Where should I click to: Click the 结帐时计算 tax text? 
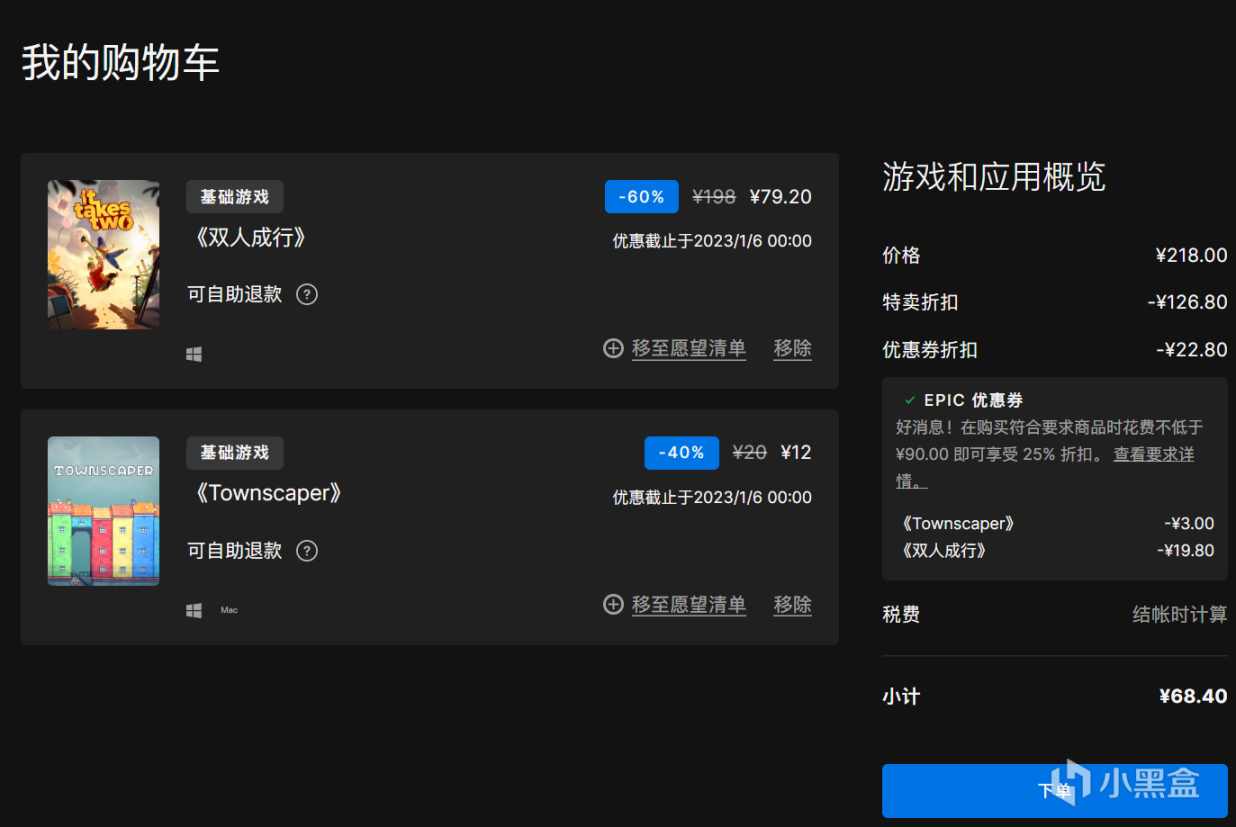coord(1180,614)
